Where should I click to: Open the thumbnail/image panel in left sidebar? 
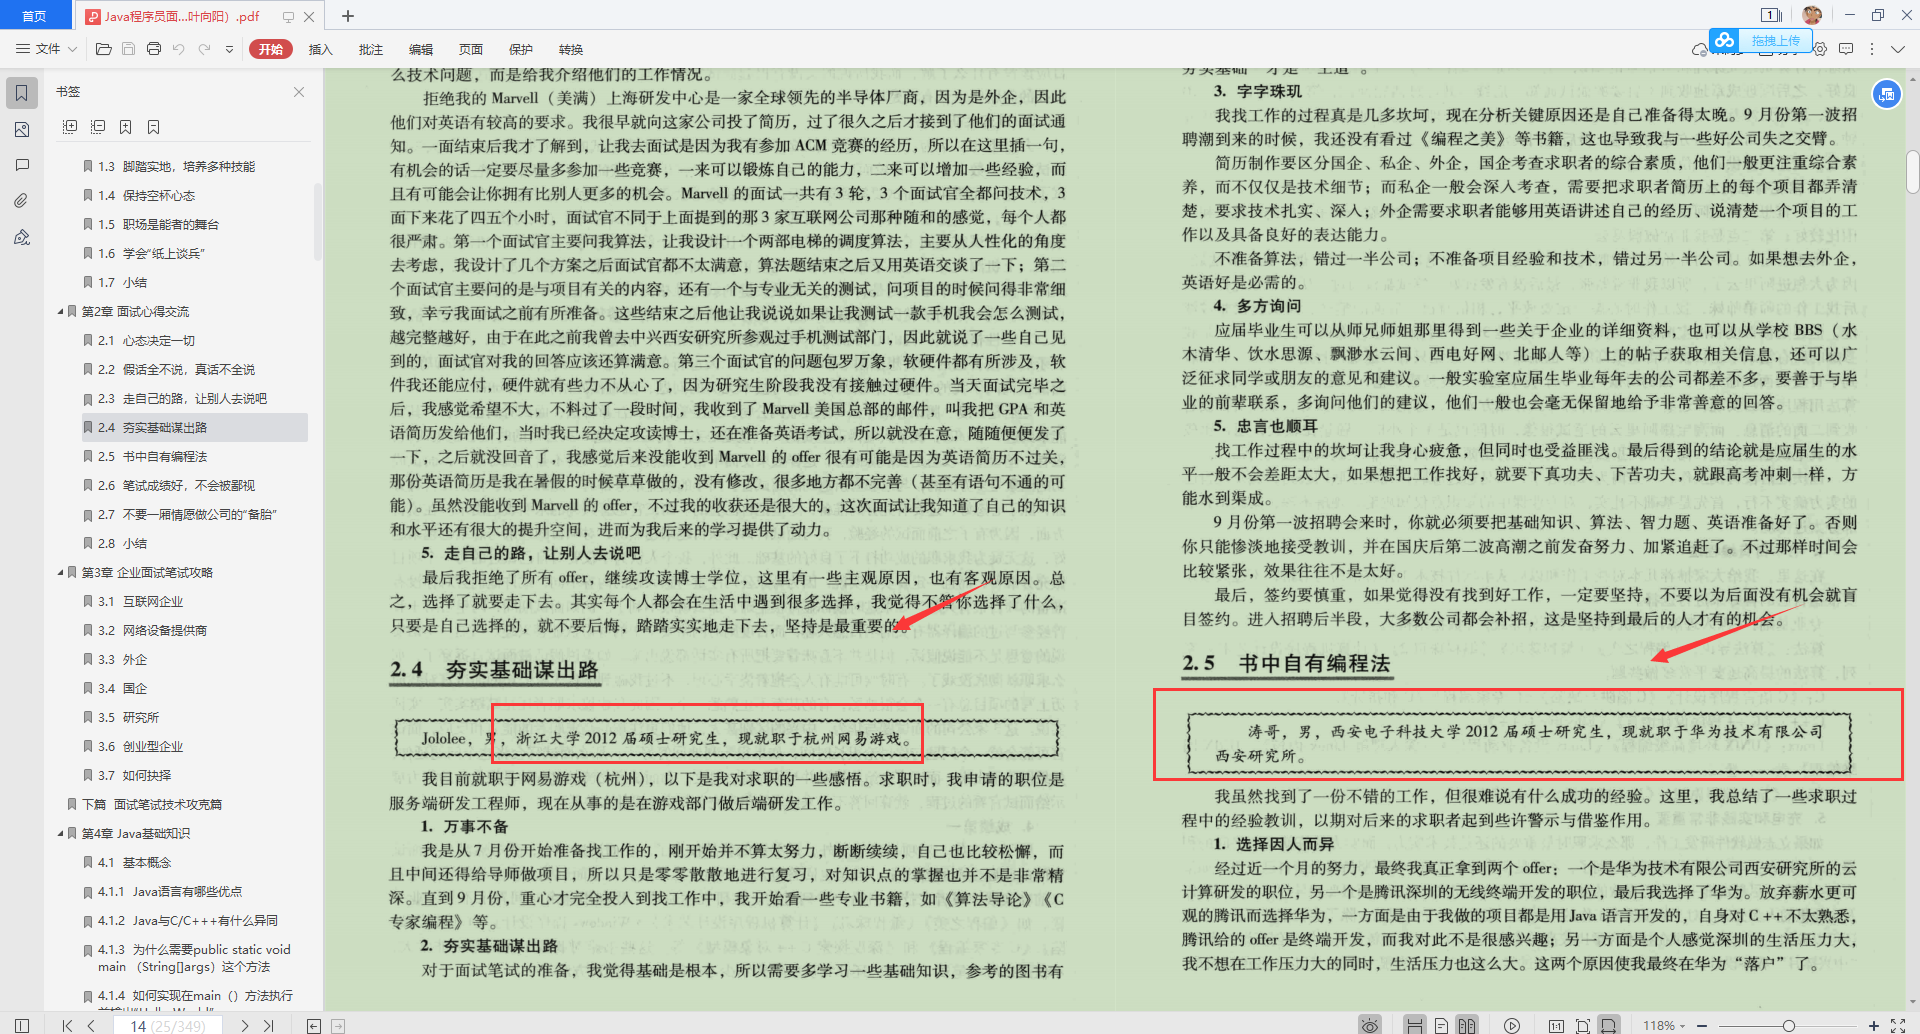coord(21,129)
